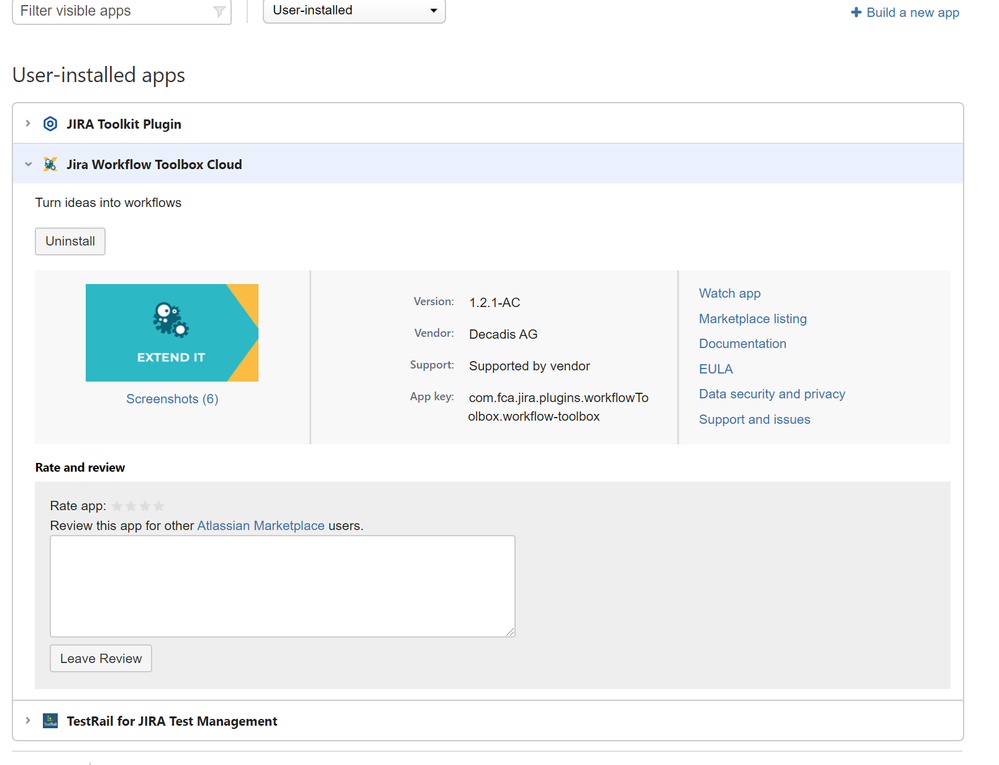The width and height of the screenshot is (999, 765).
Task: Click the TestRail for JIRA Test Management title
Action: point(172,721)
